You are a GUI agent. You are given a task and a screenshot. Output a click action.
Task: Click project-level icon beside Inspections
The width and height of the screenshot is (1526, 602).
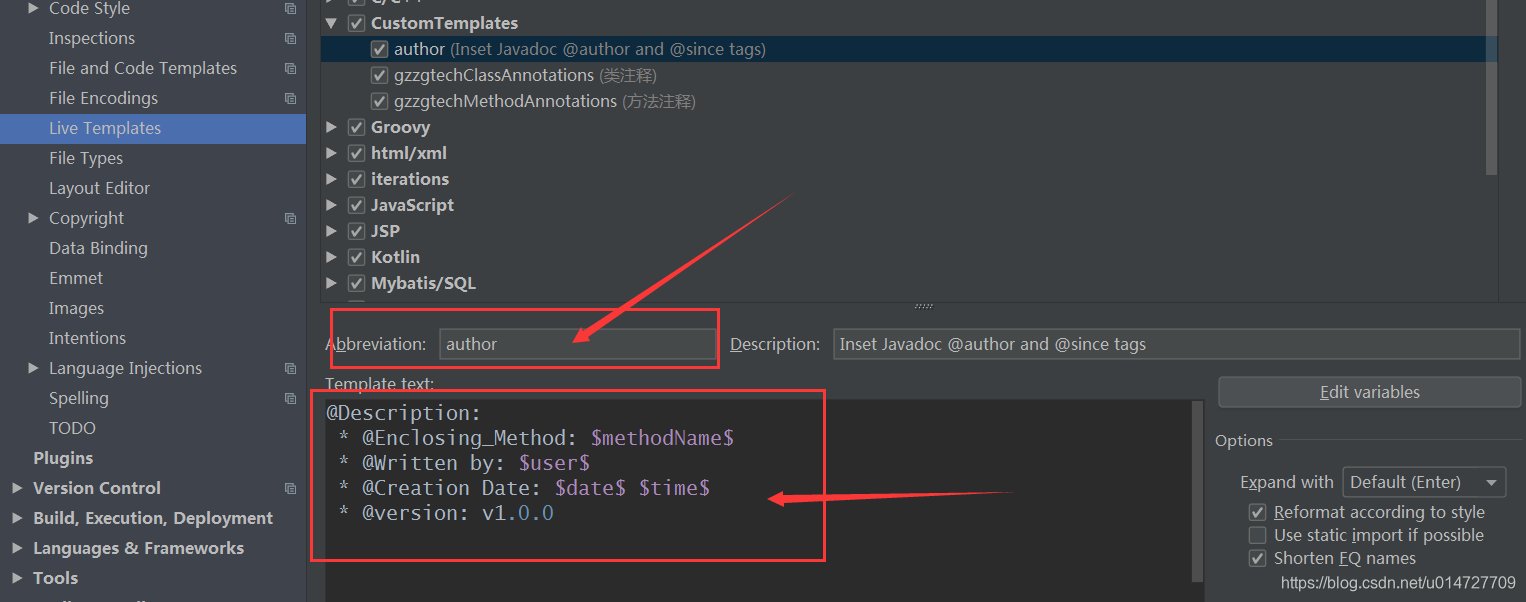(x=290, y=39)
